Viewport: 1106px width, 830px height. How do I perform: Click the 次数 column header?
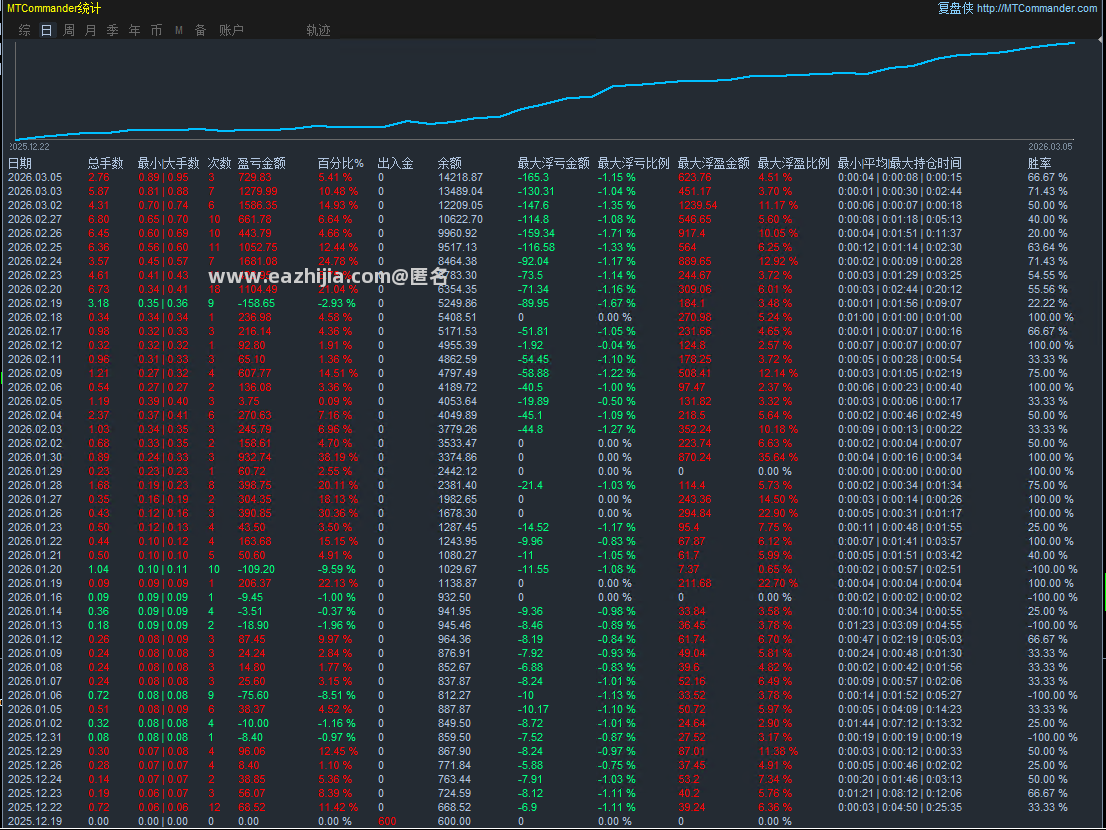(219, 163)
